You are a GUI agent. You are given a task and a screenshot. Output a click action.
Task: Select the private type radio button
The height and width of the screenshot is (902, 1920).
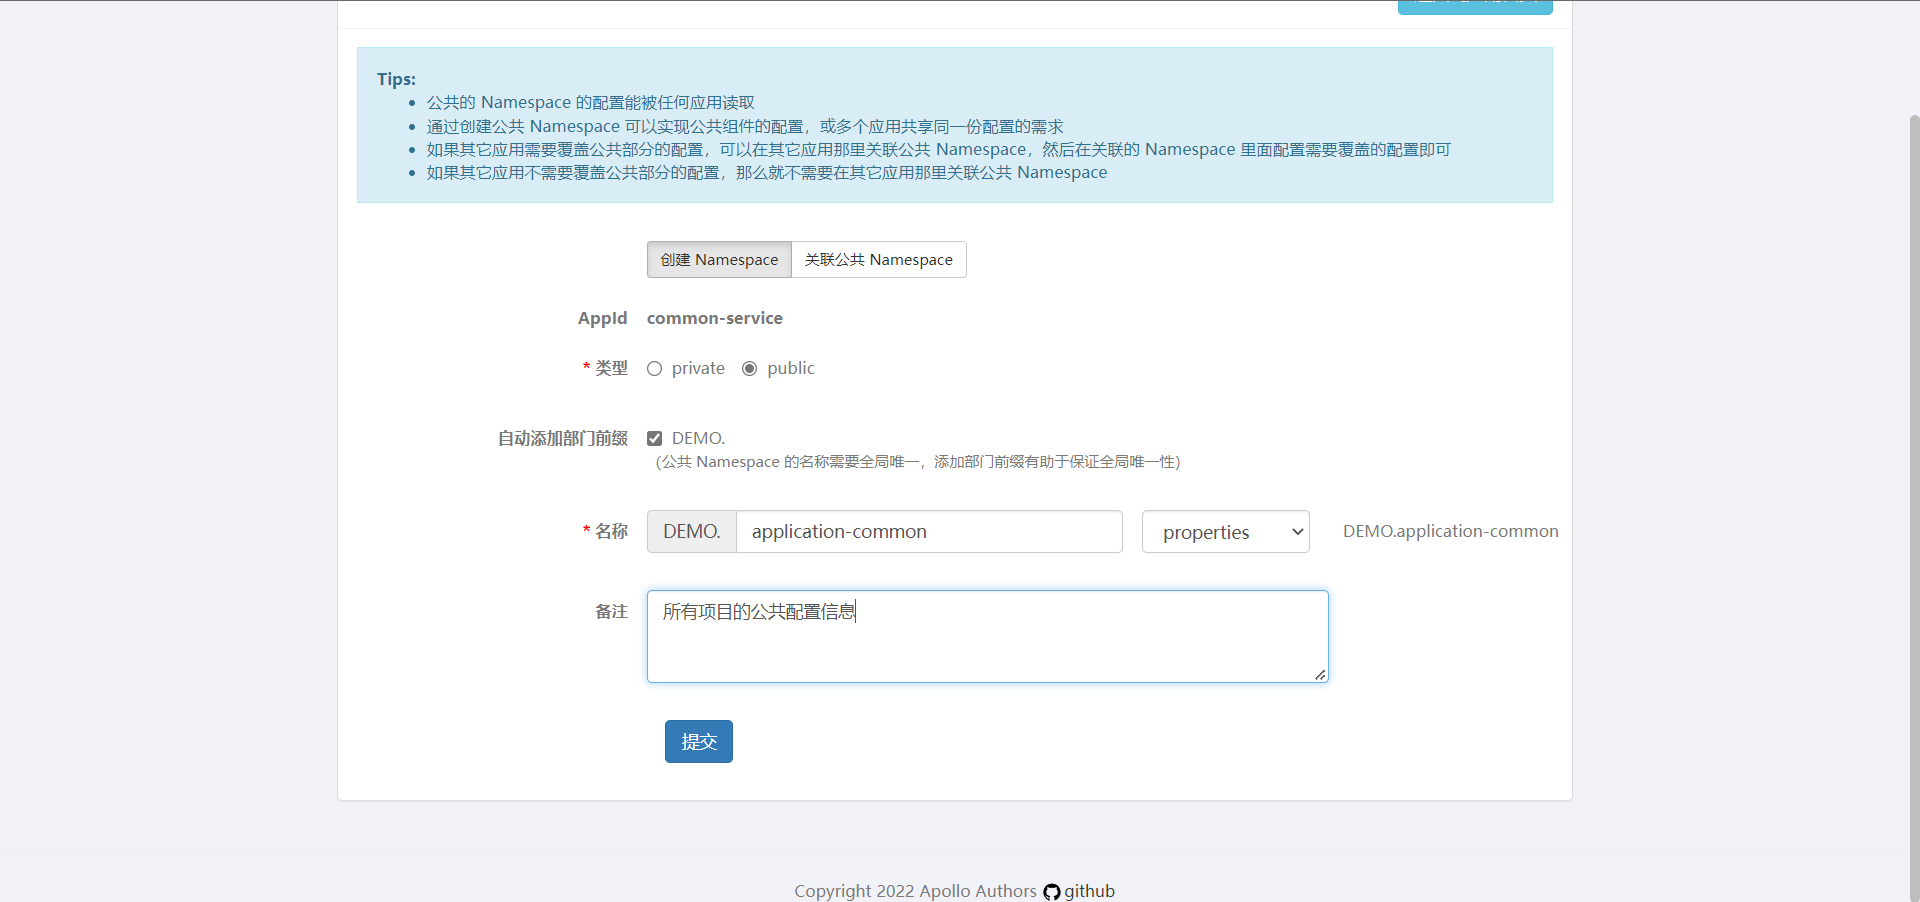click(655, 369)
